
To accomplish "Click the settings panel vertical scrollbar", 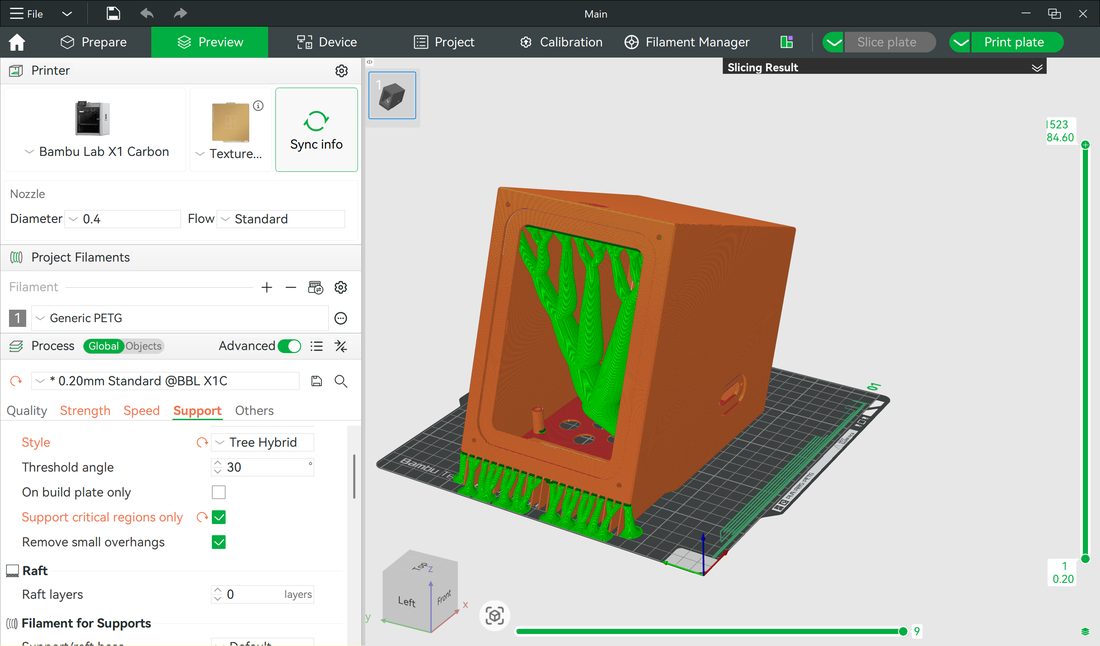I will [x=354, y=477].
